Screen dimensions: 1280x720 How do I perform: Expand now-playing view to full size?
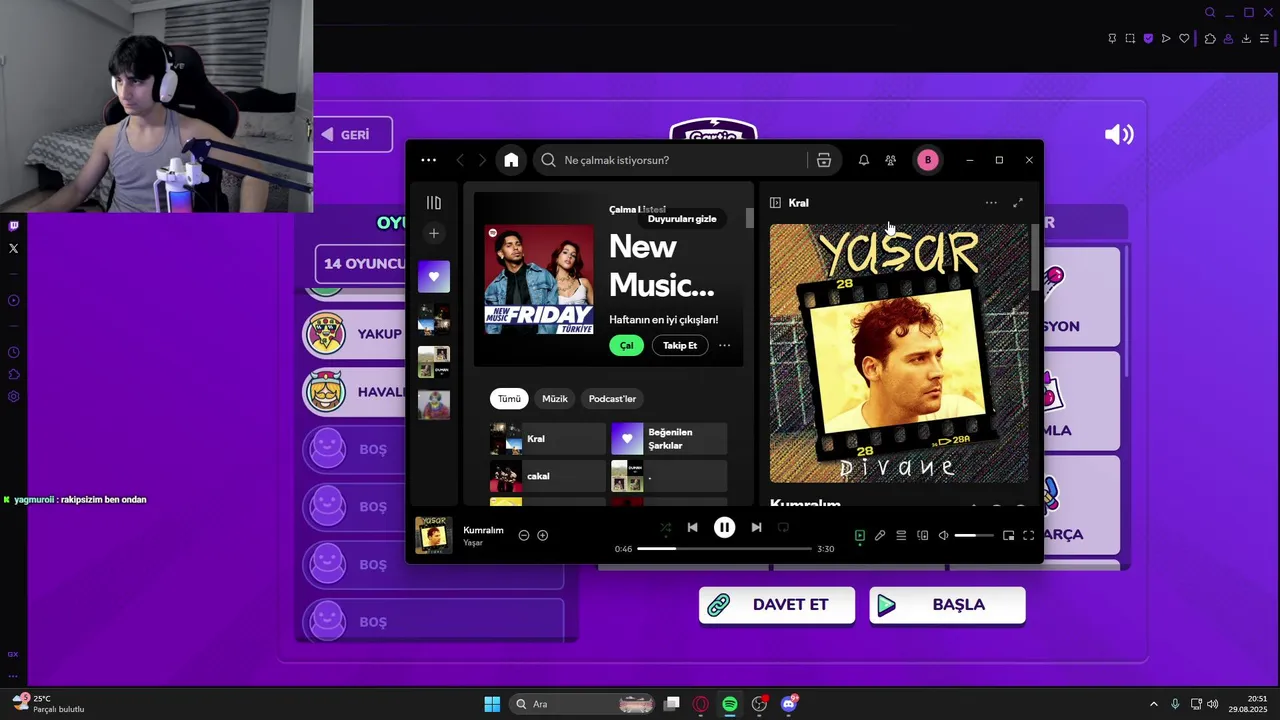(1018, 203)
